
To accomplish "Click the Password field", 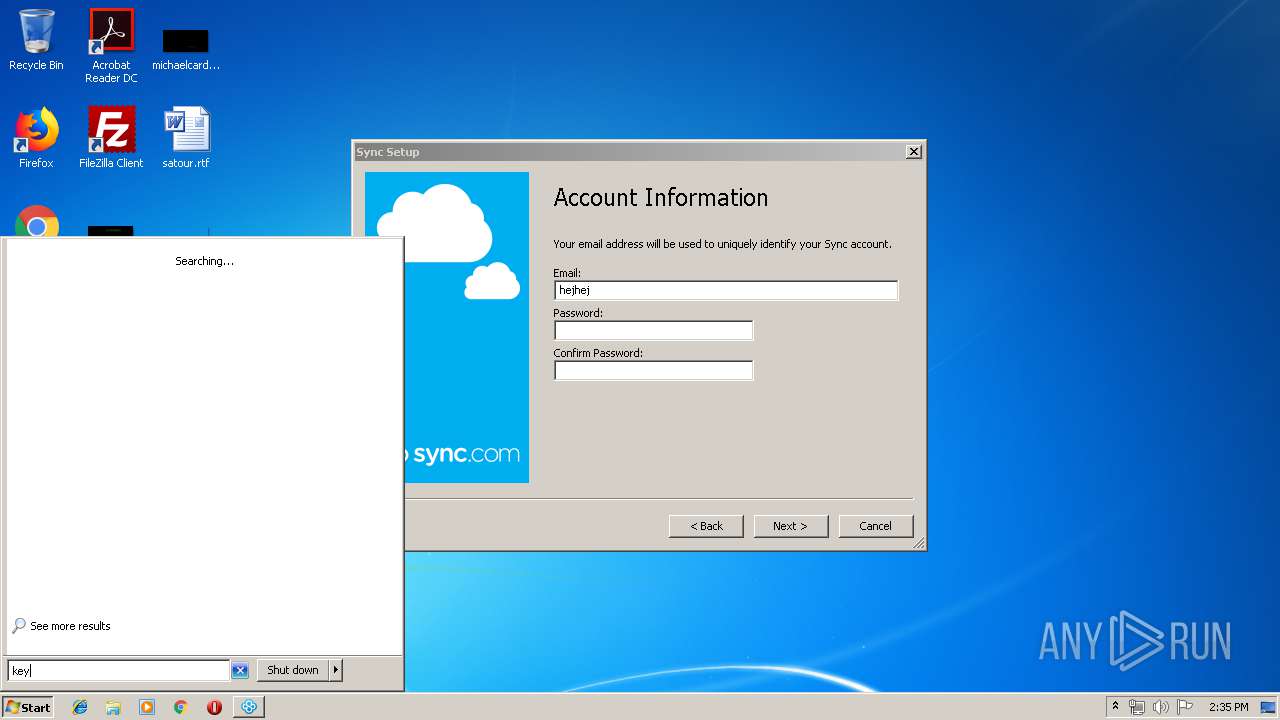I will tap(653, 330).
